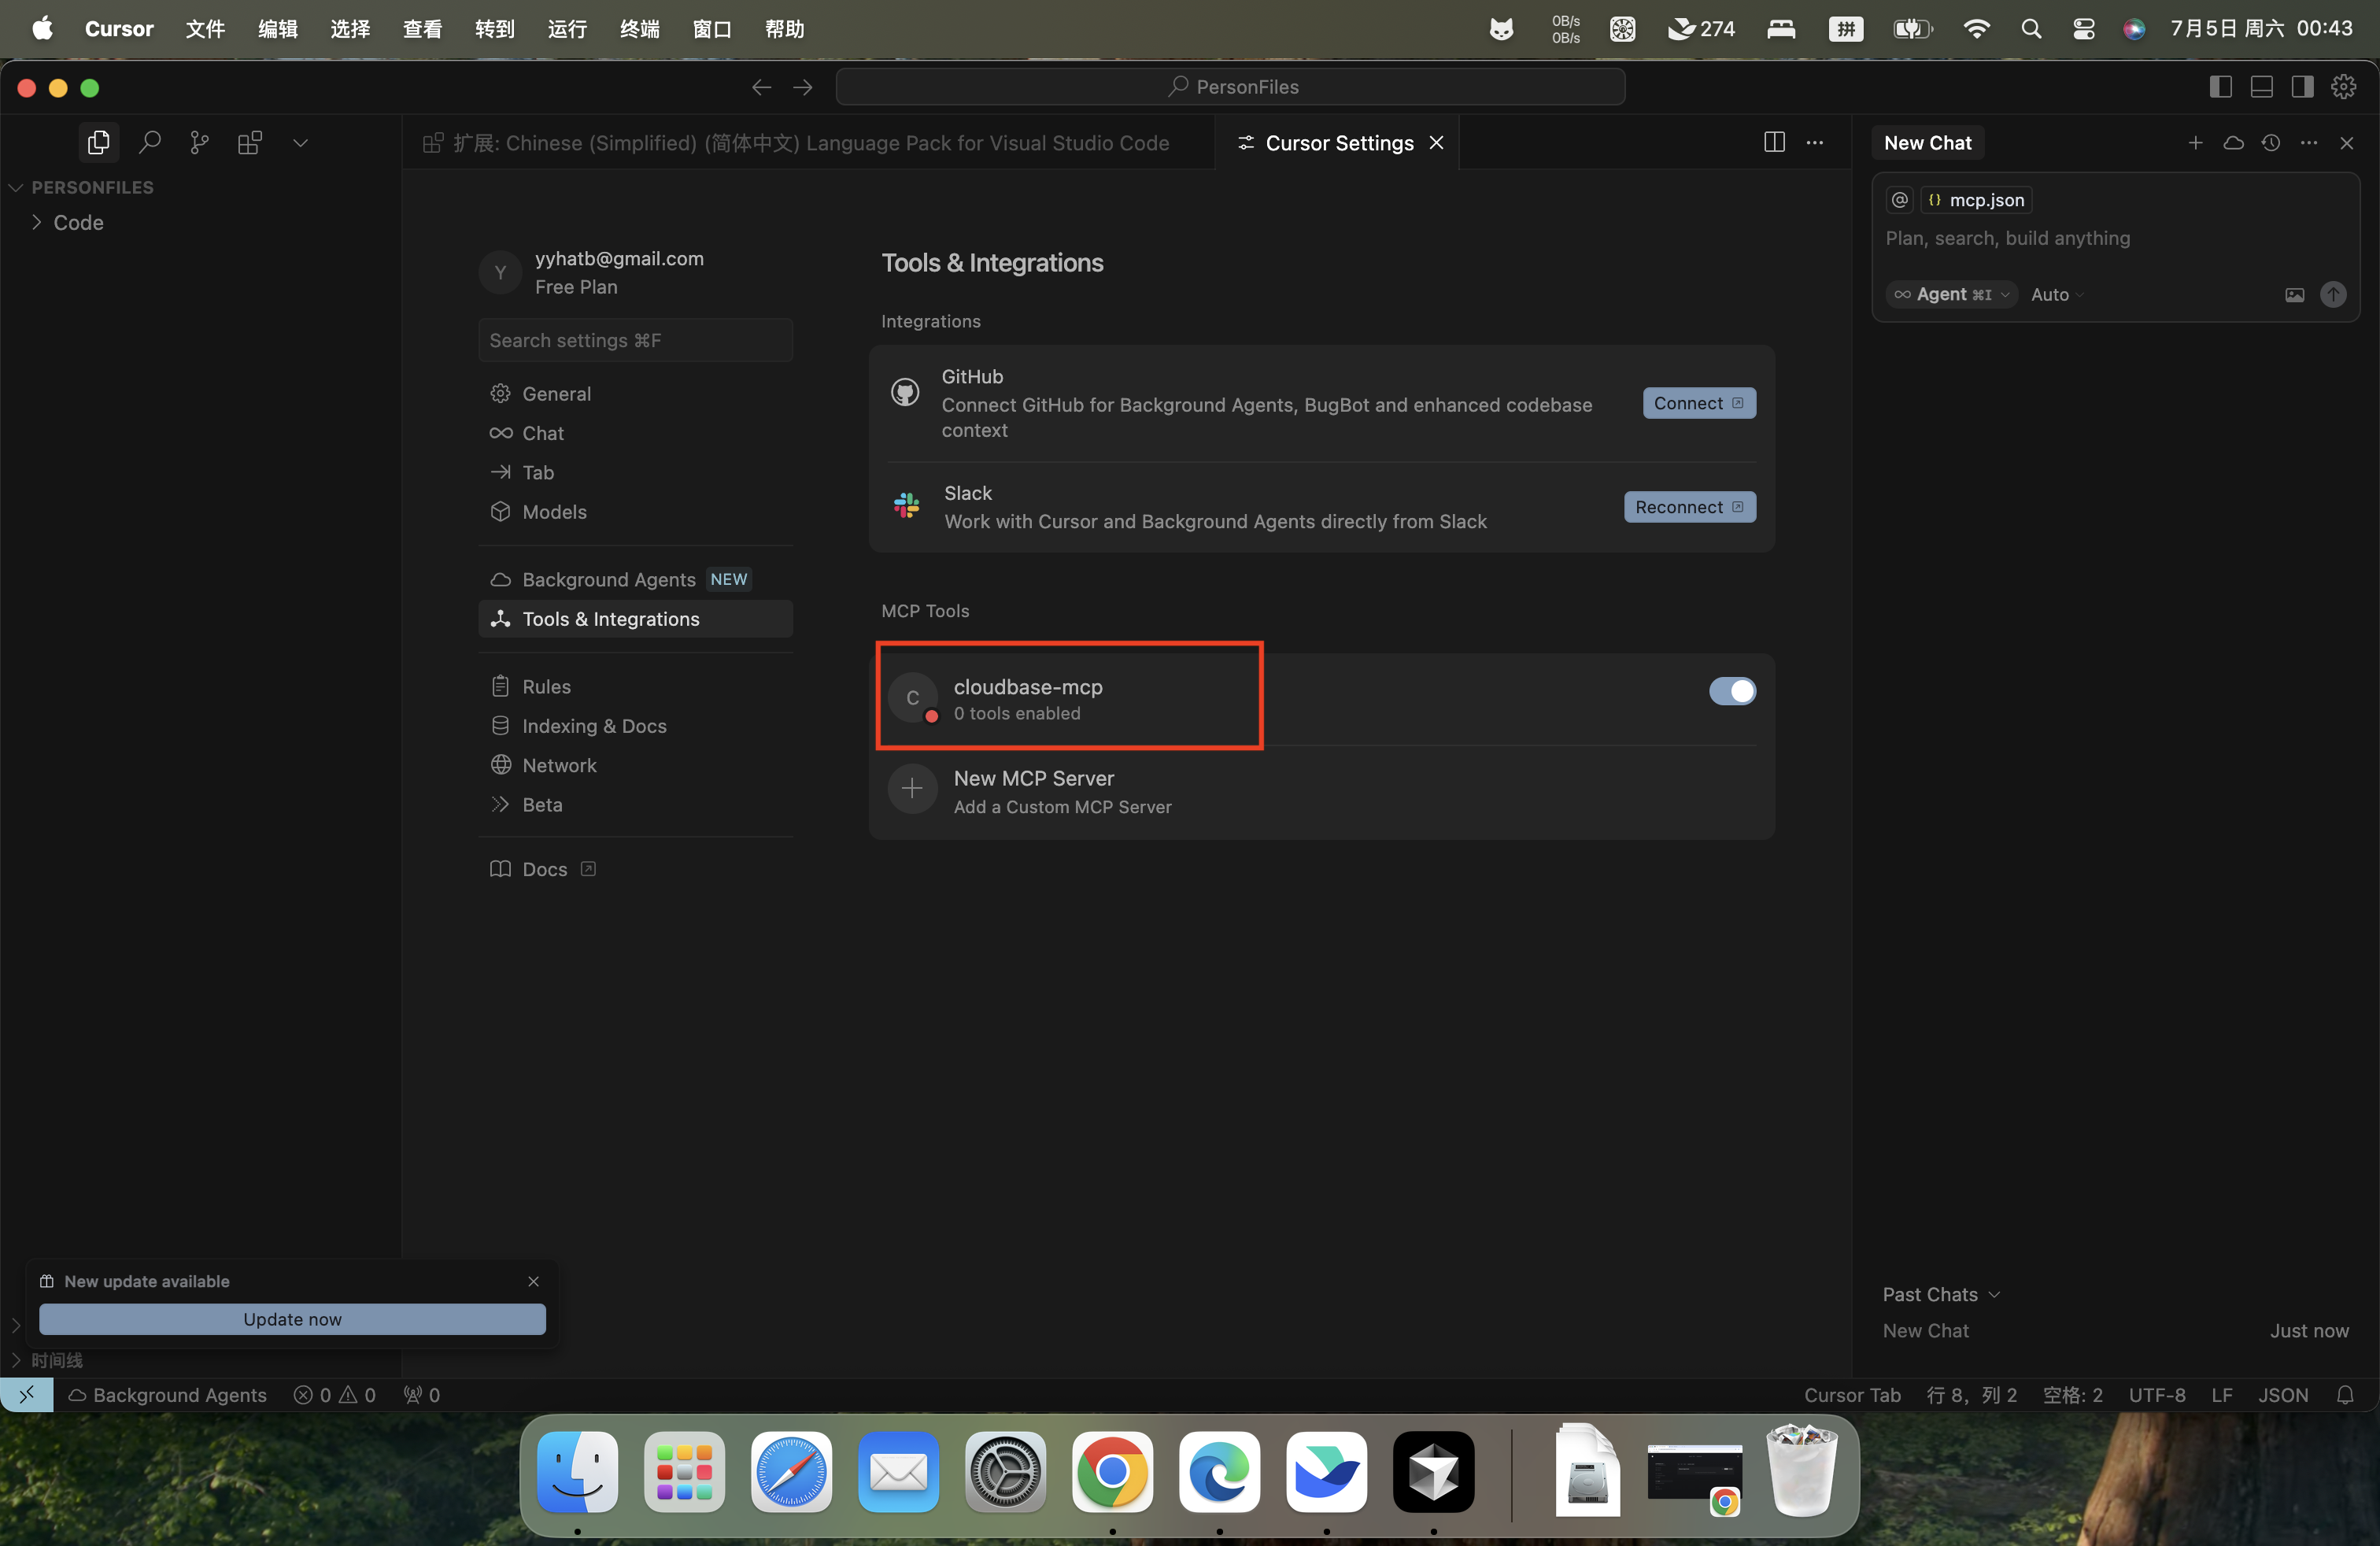
Task: Toggle the secondary sidebar layout icon
Action: [2302, 88]
